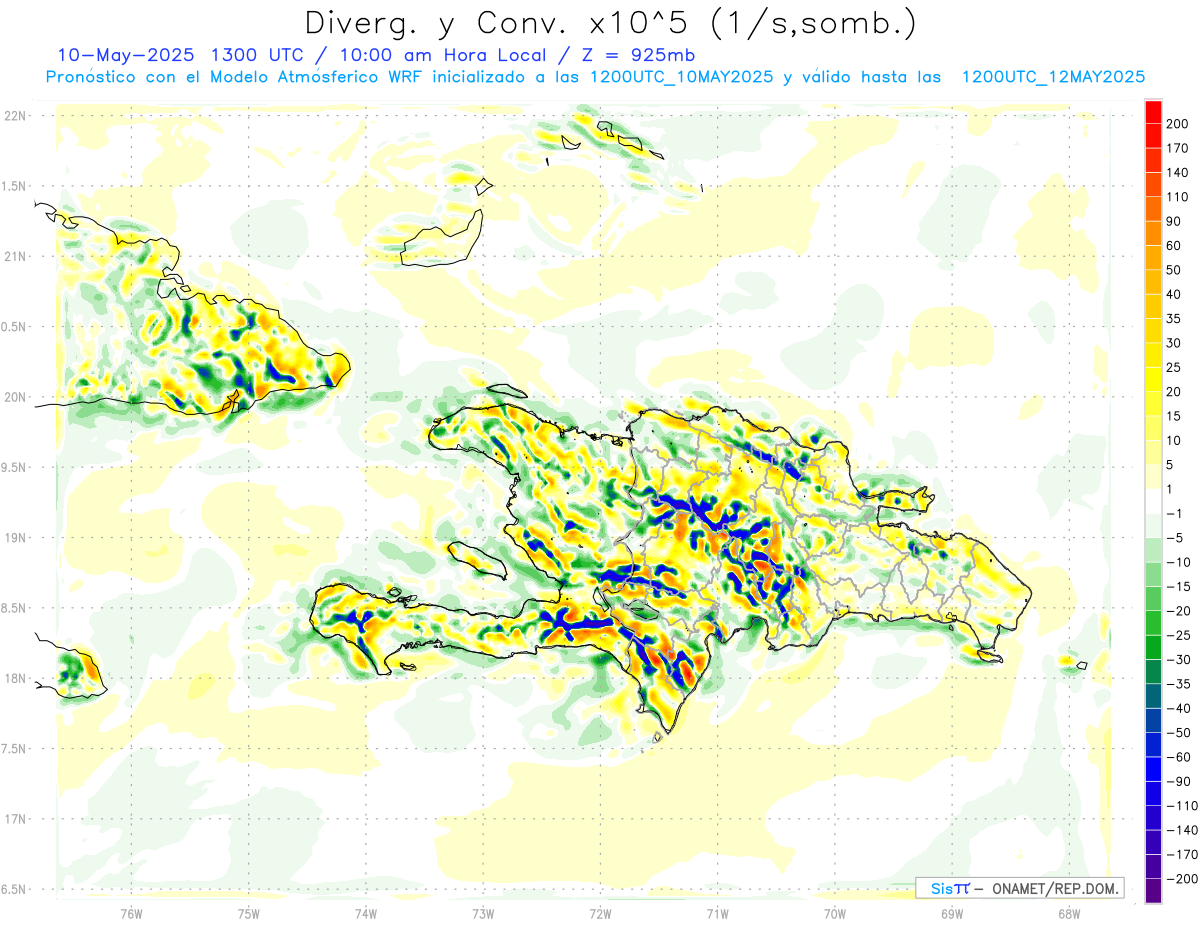
Task: Click the '140' value on the color scale
Action: 1177,173
